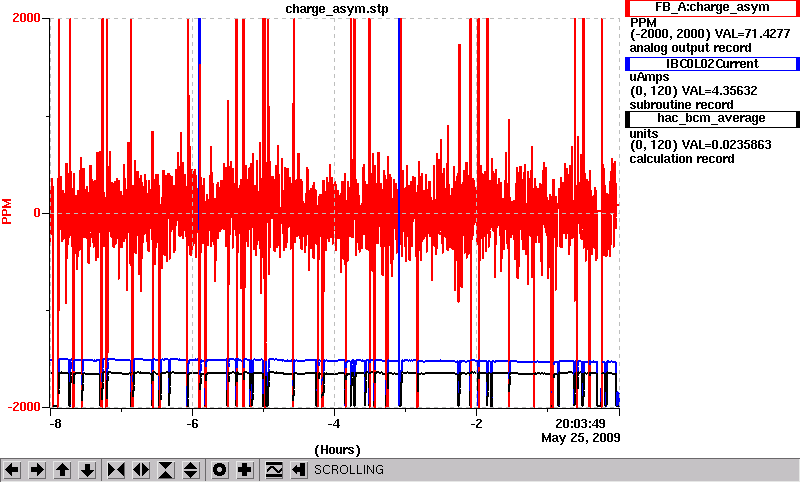The width and height of the screenshot is (800, 482).
Task: Click the 20:03:49 timestamp
Action: tap(580, 424)
